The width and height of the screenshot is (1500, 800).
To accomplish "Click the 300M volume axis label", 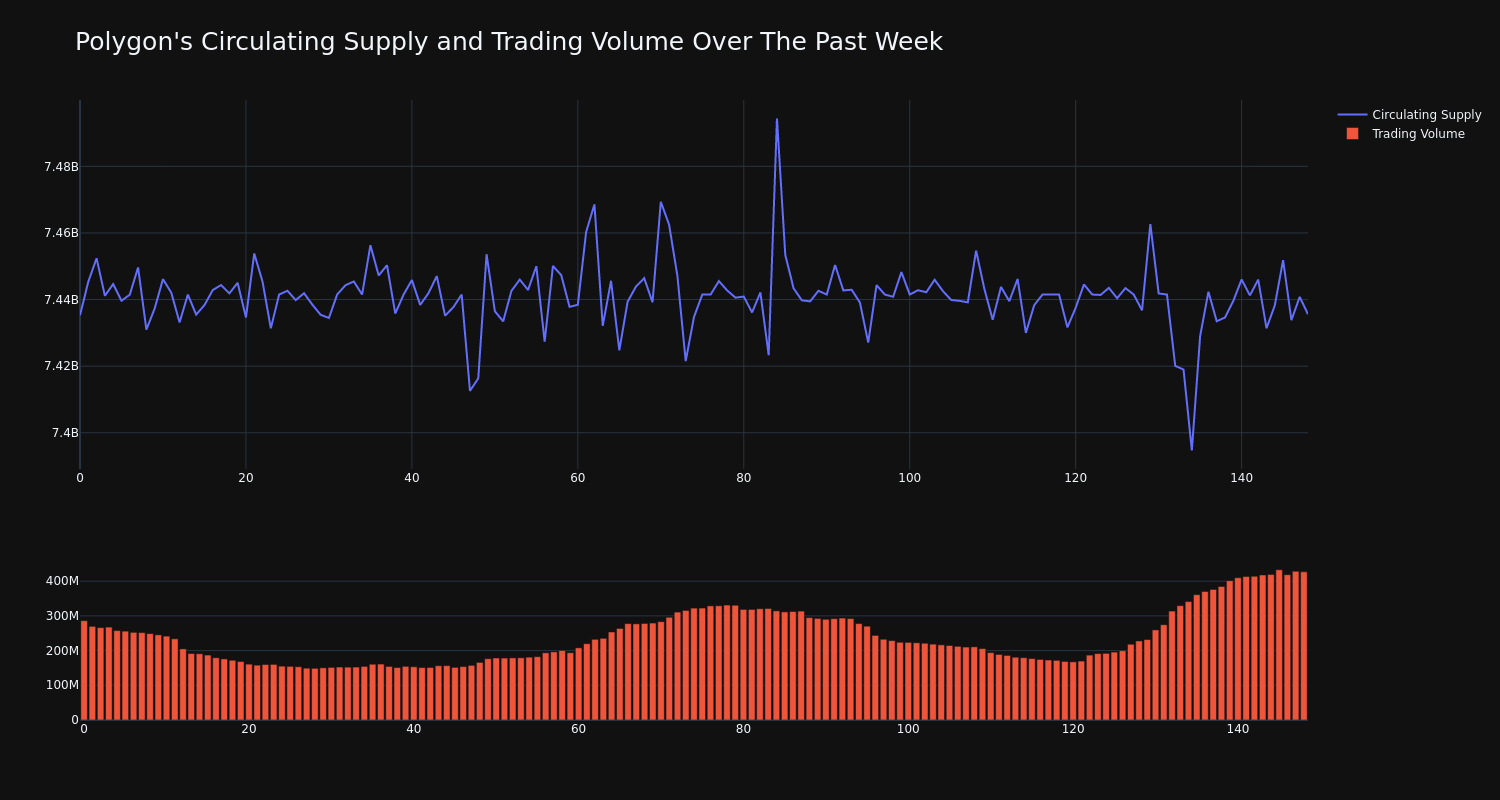I will (62, 616).
